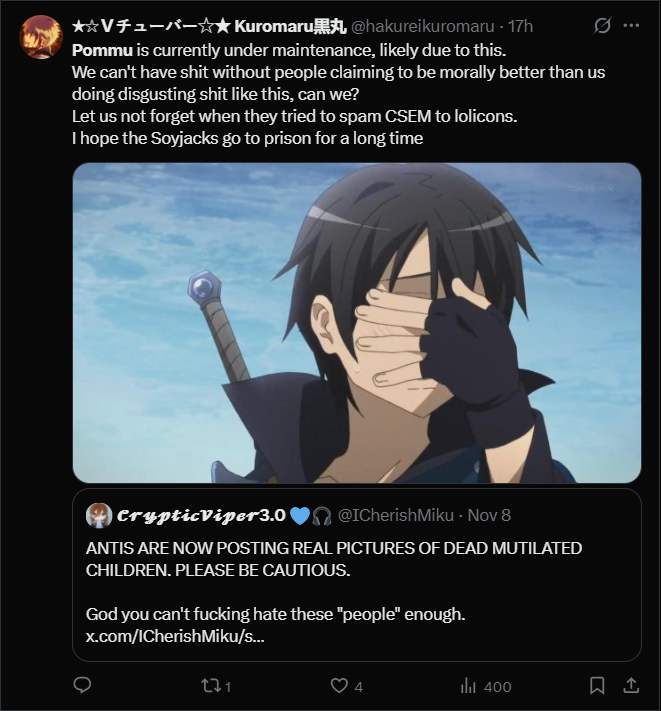Image resolution: width=661 pixels, height=711 pixels.
Task: Click the reply speech bubble icon
Action: tap(83, 685)
